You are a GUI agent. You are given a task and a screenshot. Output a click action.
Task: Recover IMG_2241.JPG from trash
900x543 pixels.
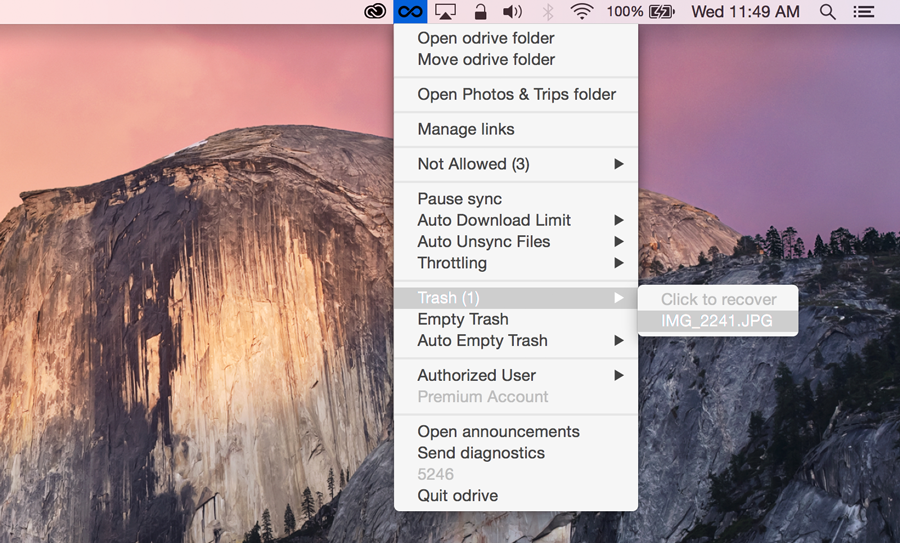[x=717, y=321]
